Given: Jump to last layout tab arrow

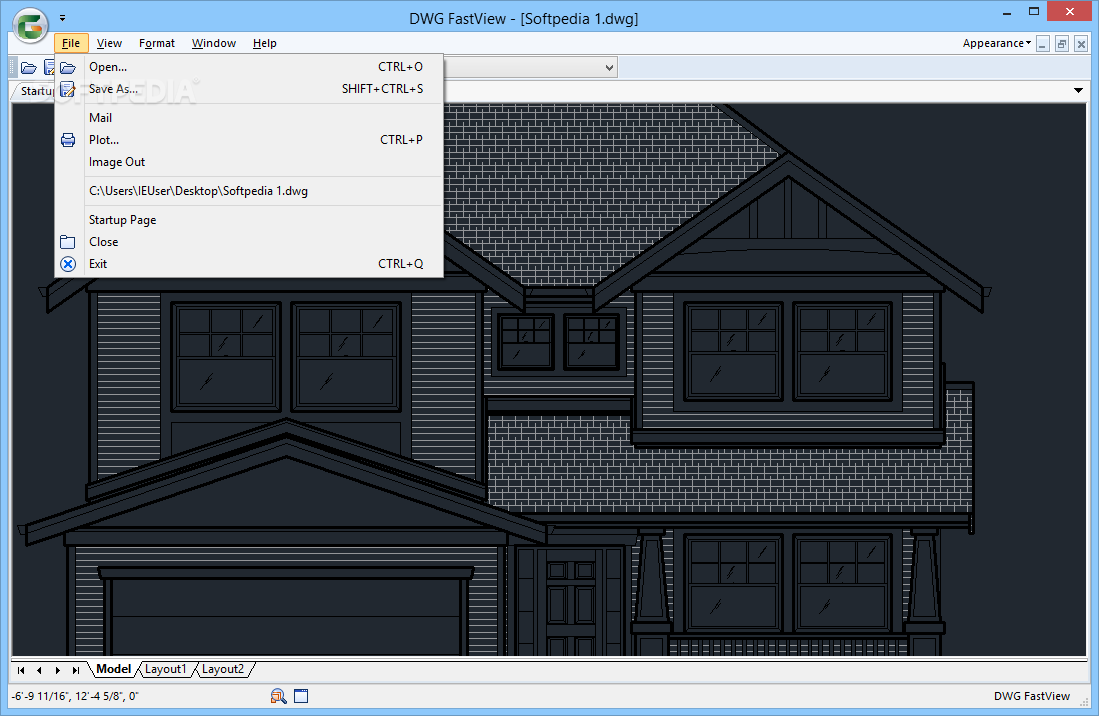Looking at the screenshot, I should point(76,670).
